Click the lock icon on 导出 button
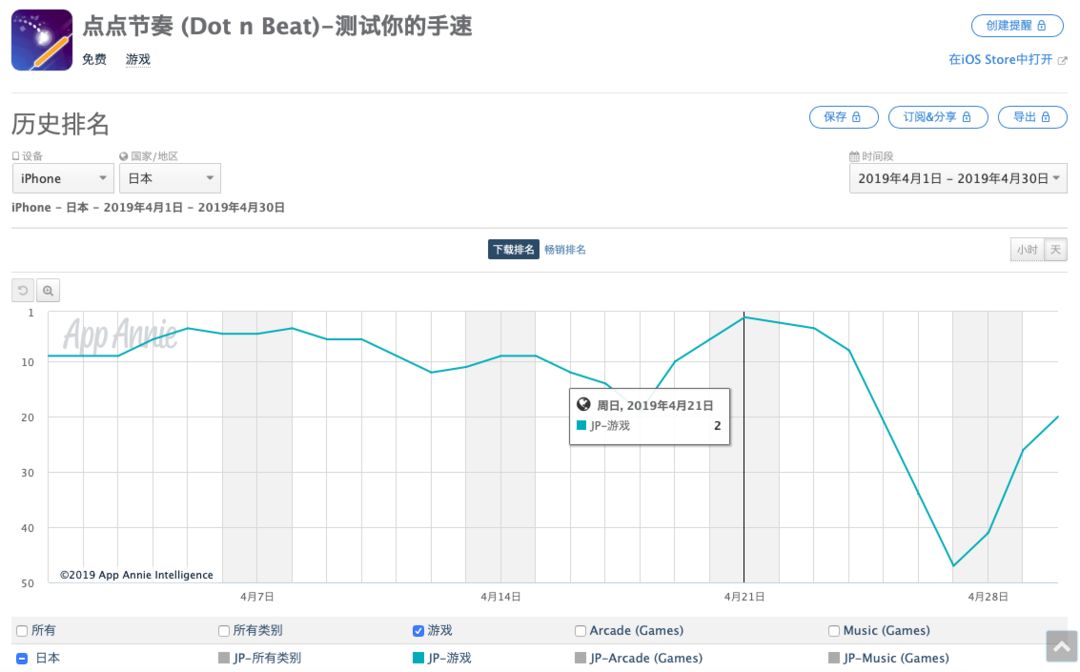The image size is (1080, 672). [1046, 117]
